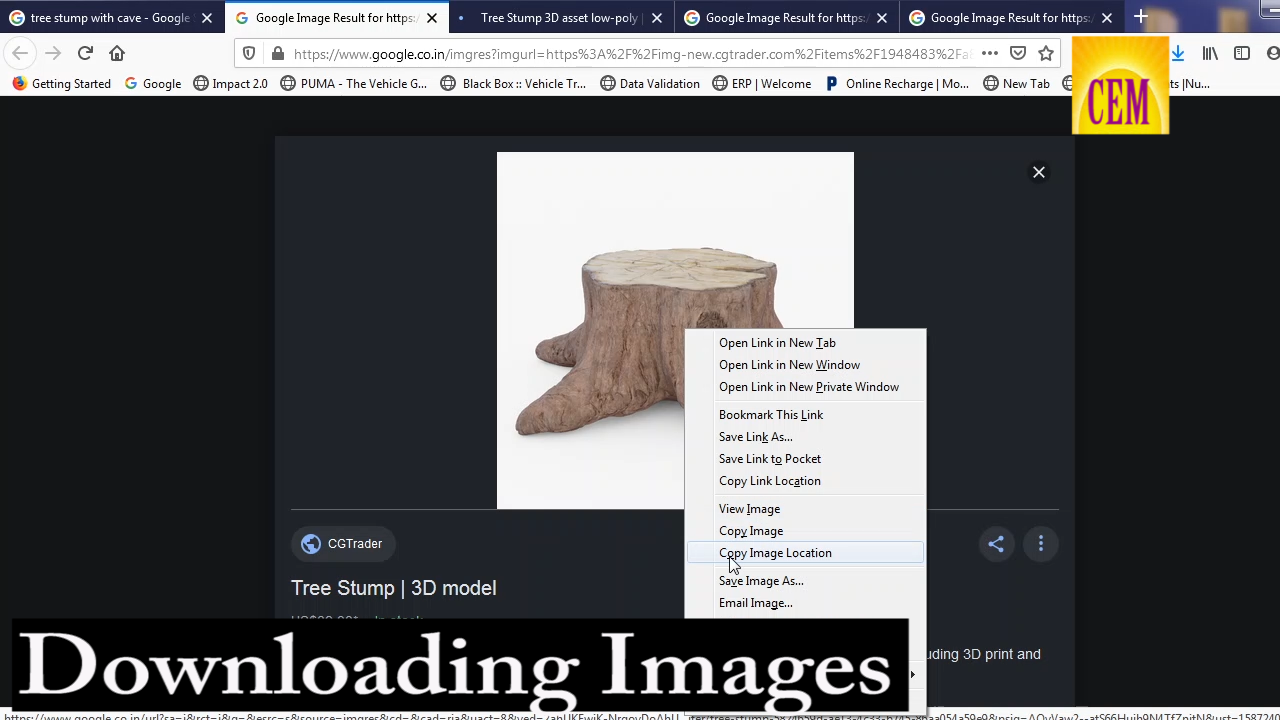The width and height of the screenshot is (1280, 720).
Task: Open Black Box Vehicle Tr... bookmark
Action: (x=514, y=84)
